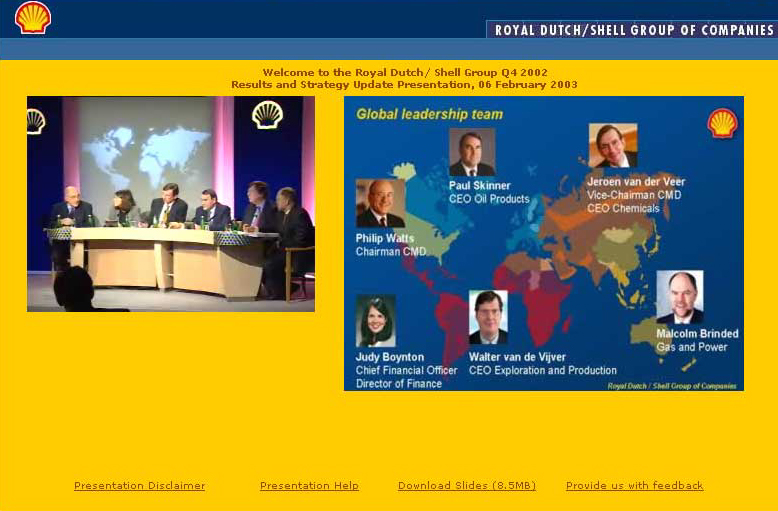Click the 'CEO Chemicals' text
The height and width of the screenshot is (511, 778).
coord(623,208)
